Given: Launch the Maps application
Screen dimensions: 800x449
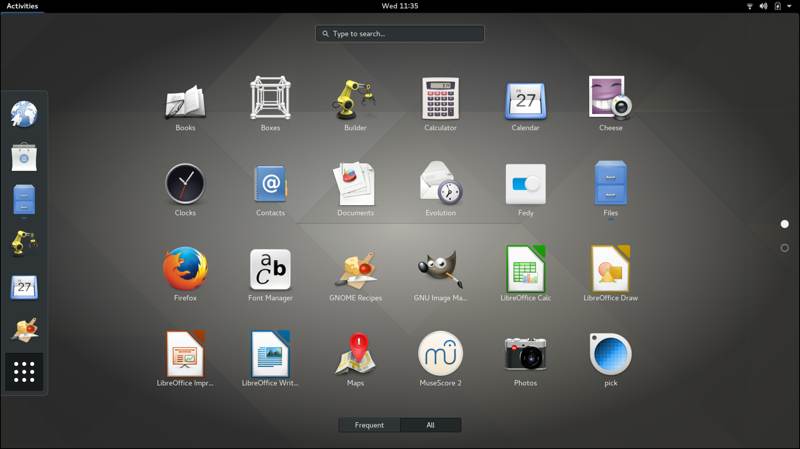Looking at the screenshot, I should 356,359.
